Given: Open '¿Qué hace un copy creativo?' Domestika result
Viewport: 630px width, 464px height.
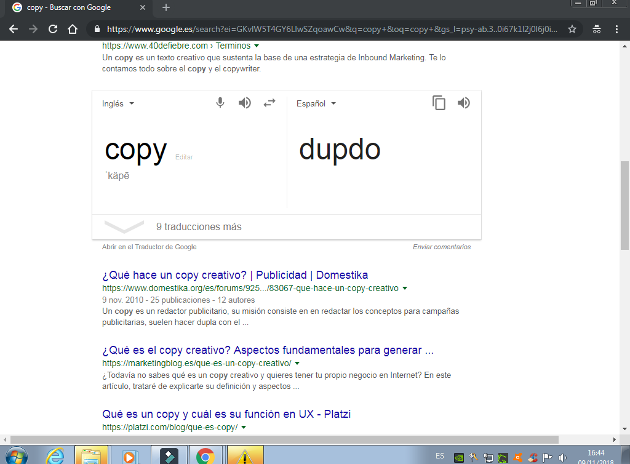Looking at the screenshot, I should [235, 275].
